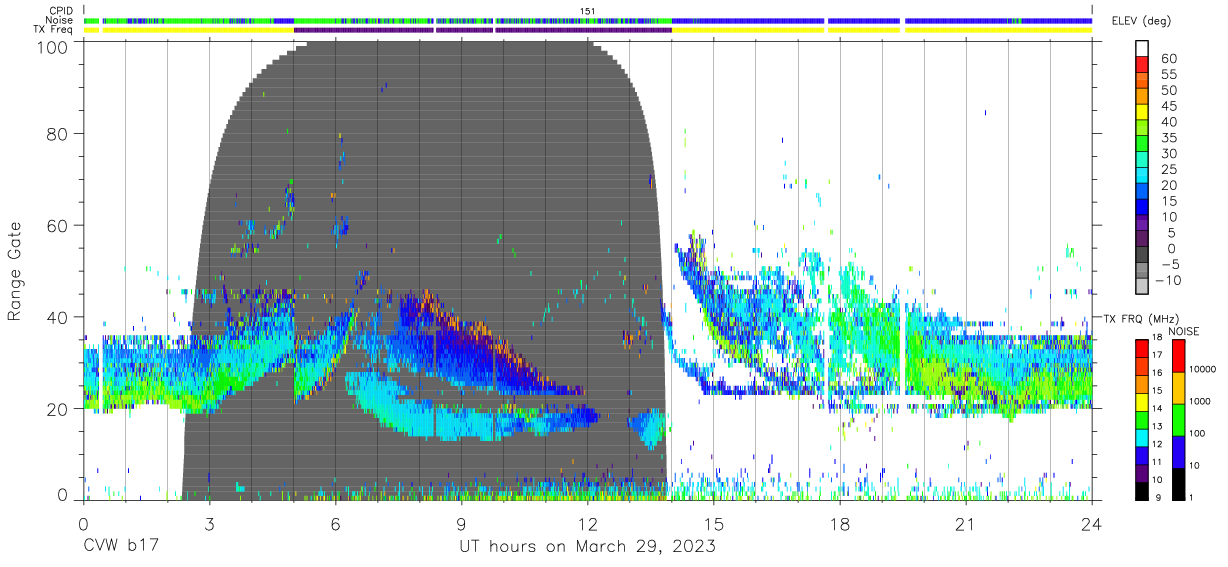Click the elevation colorbar label 45
Viewport: 1228px width, 567px height.
tap(1168, 106)
